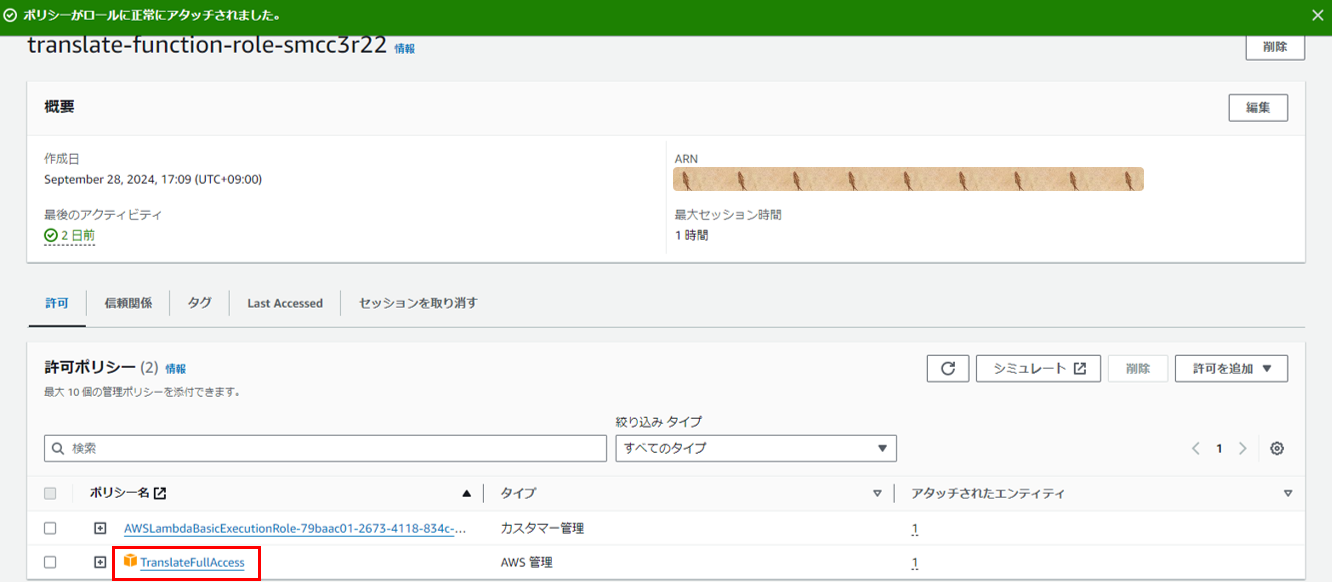
Task: Open the TranslateFullAccess policy link
Action: [x=192, y=562]
